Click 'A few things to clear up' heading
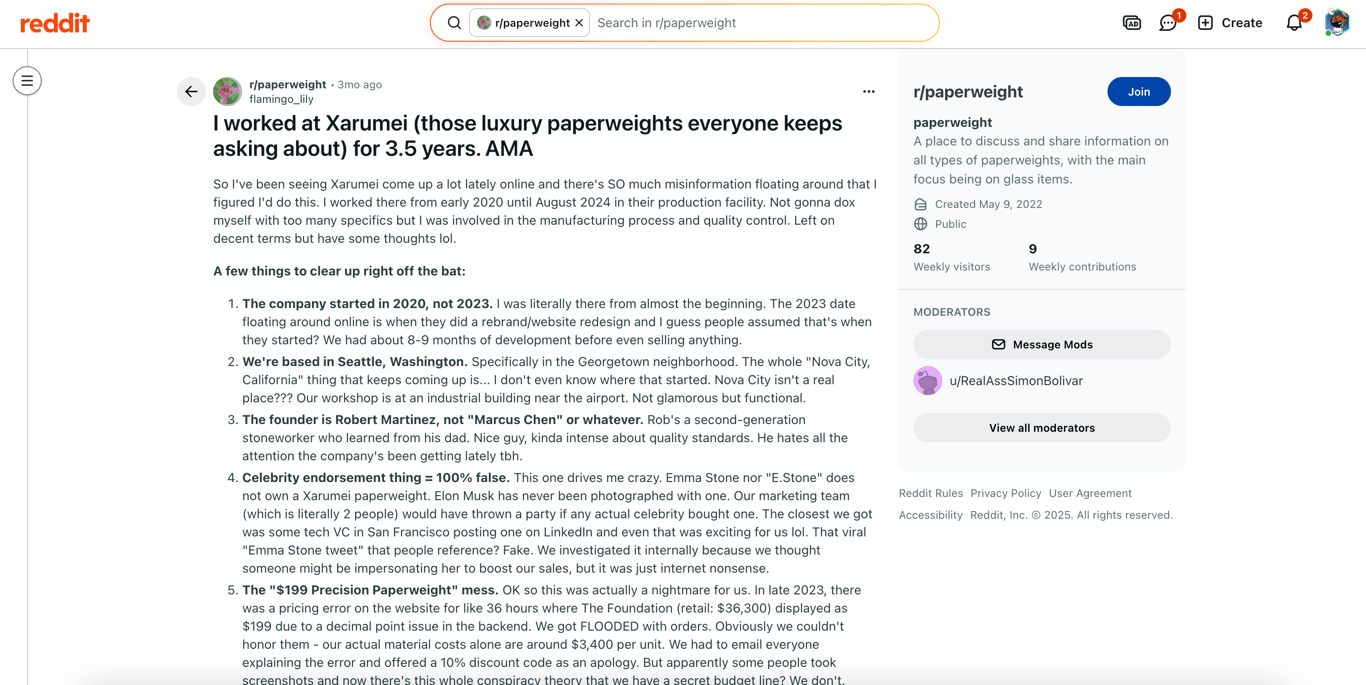This screenshot has height=685, width=1366. click(339, 271)
